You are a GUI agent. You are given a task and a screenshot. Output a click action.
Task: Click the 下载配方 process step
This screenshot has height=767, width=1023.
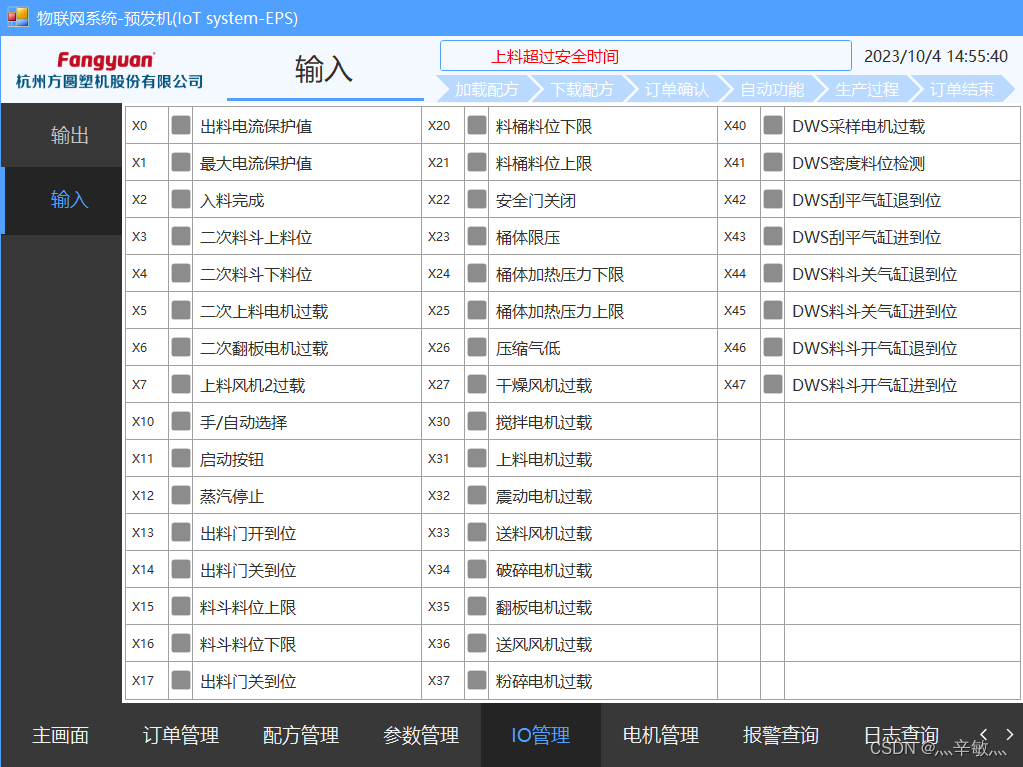click(x=581, y=89)
